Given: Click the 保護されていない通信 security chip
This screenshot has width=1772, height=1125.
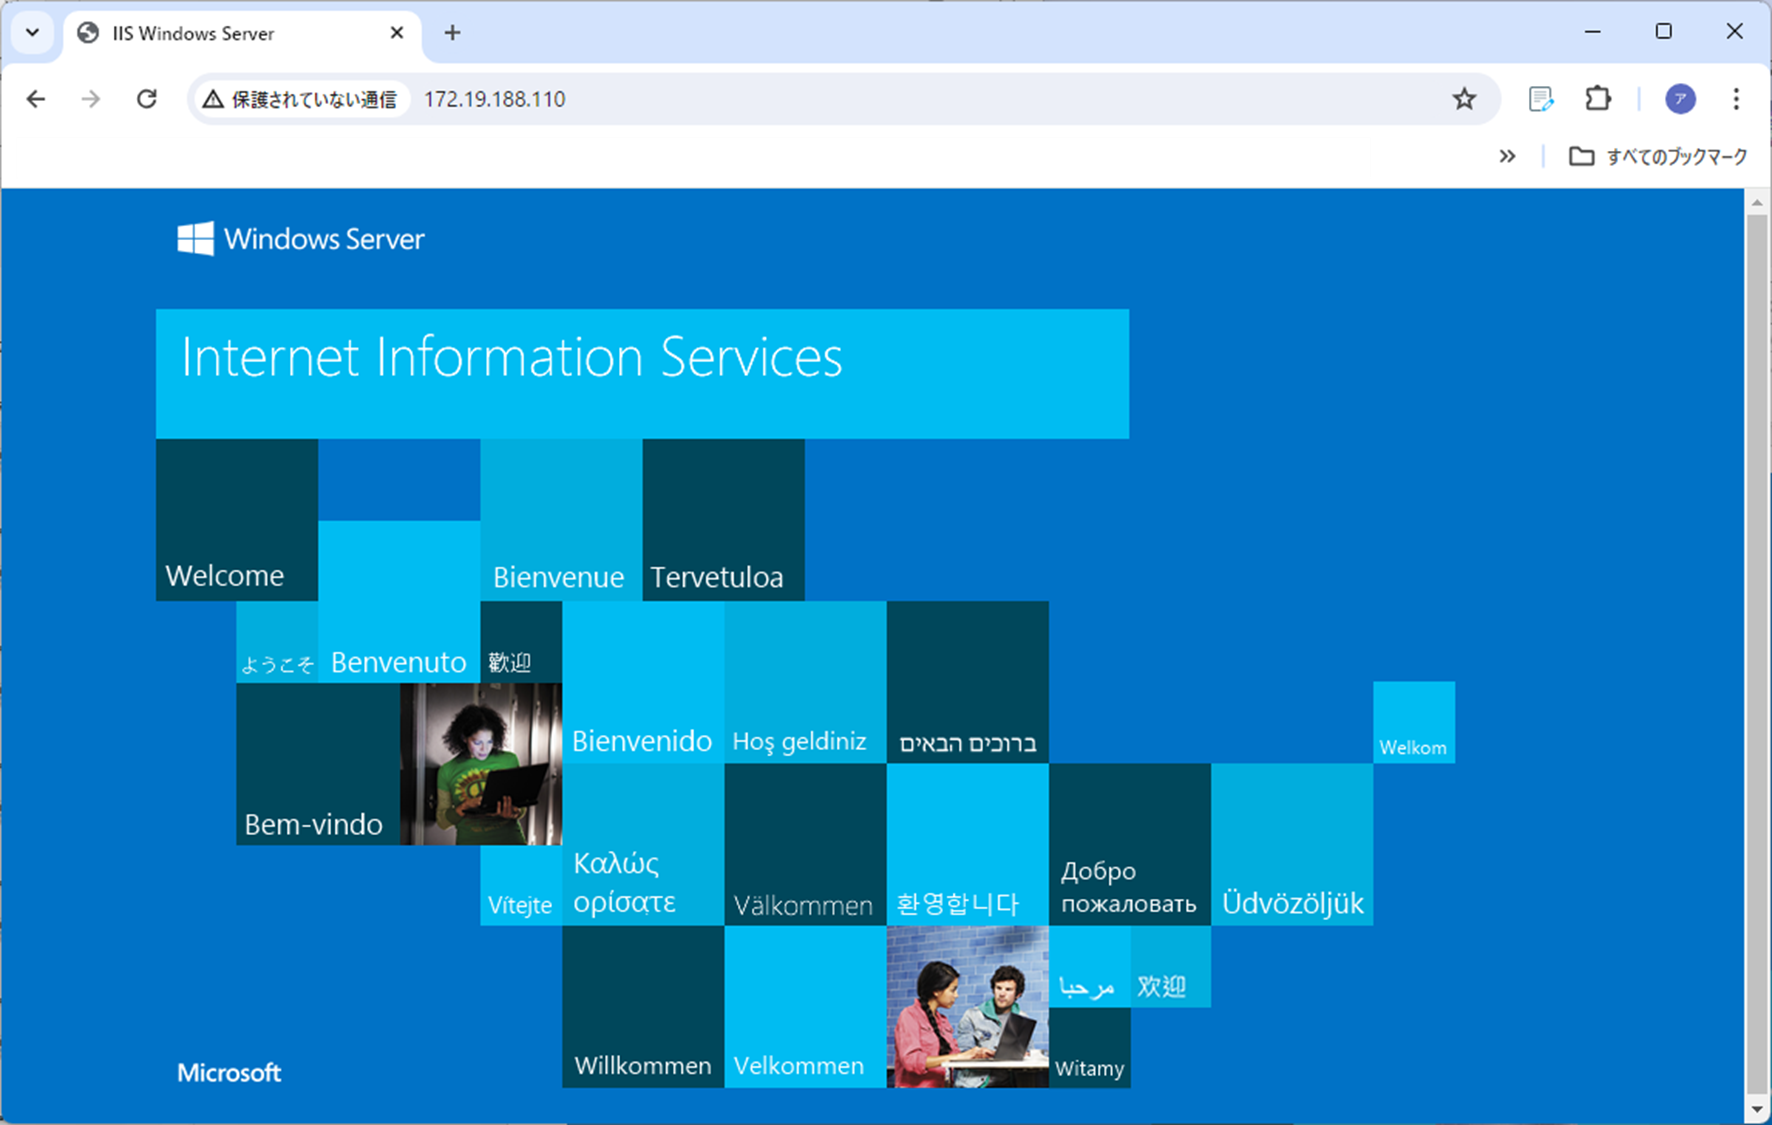Looking at the screenshot, I should click(302, 99).
